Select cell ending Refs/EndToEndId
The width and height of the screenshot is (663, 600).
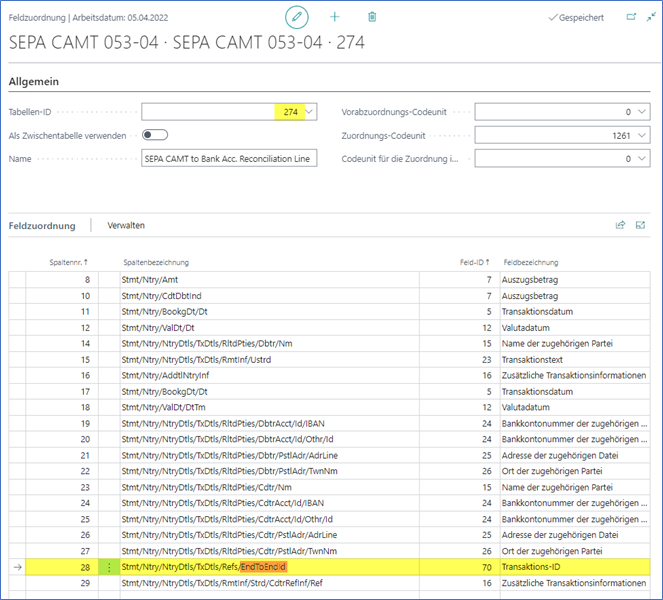click(269, 567)
